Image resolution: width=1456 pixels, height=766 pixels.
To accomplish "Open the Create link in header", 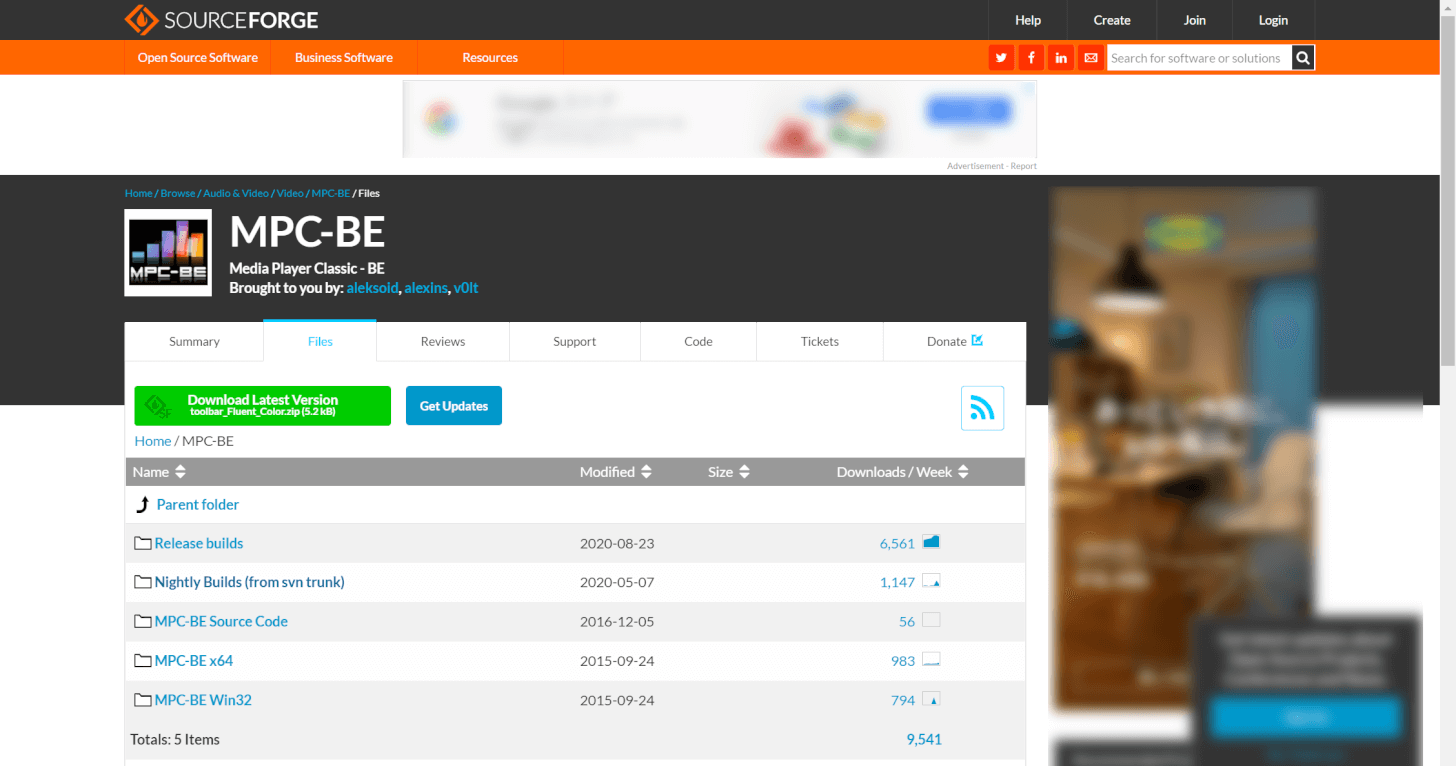I will 1112,20.
